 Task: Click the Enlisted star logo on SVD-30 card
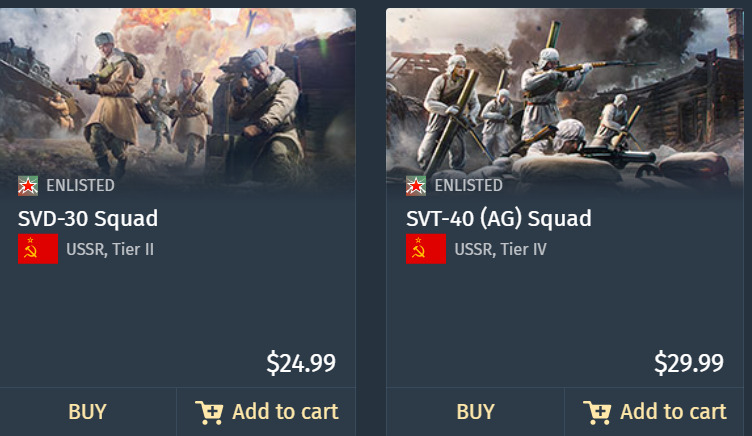pyautogui.click(x=28, y=186)
